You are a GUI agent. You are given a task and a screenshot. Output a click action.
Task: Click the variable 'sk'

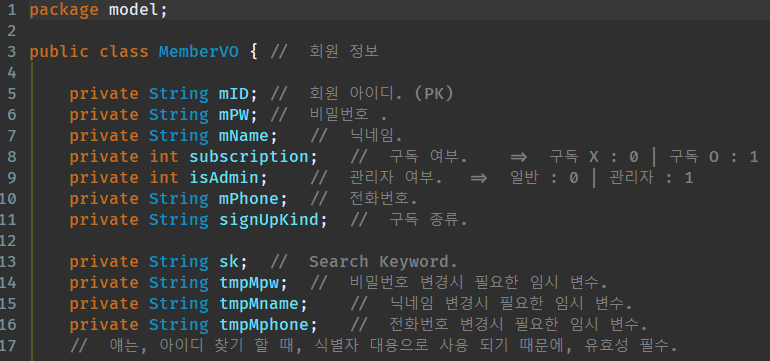point(228,262)
